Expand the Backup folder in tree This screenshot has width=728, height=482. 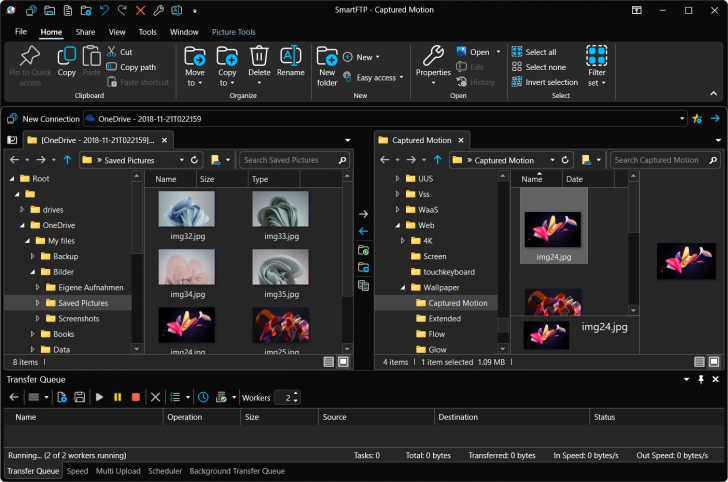[x=32, y=256]
